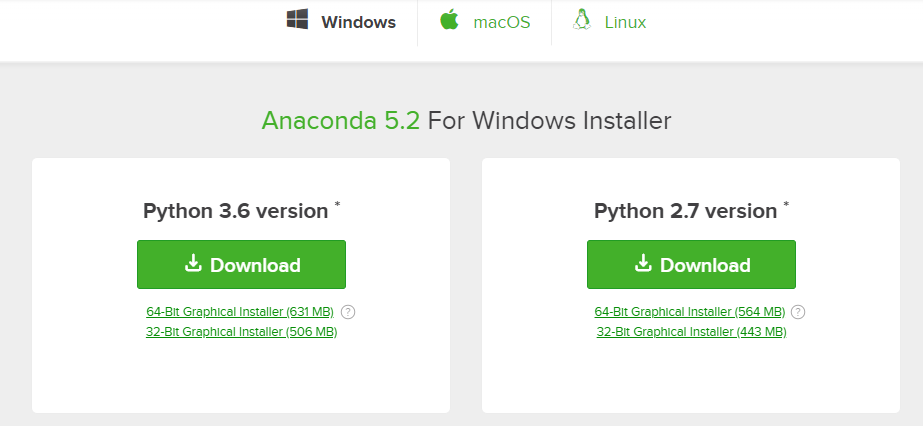Click the Python 2.7 version heading
The image size is (923, 426).
pyautogui.click(x=685, y=211)
